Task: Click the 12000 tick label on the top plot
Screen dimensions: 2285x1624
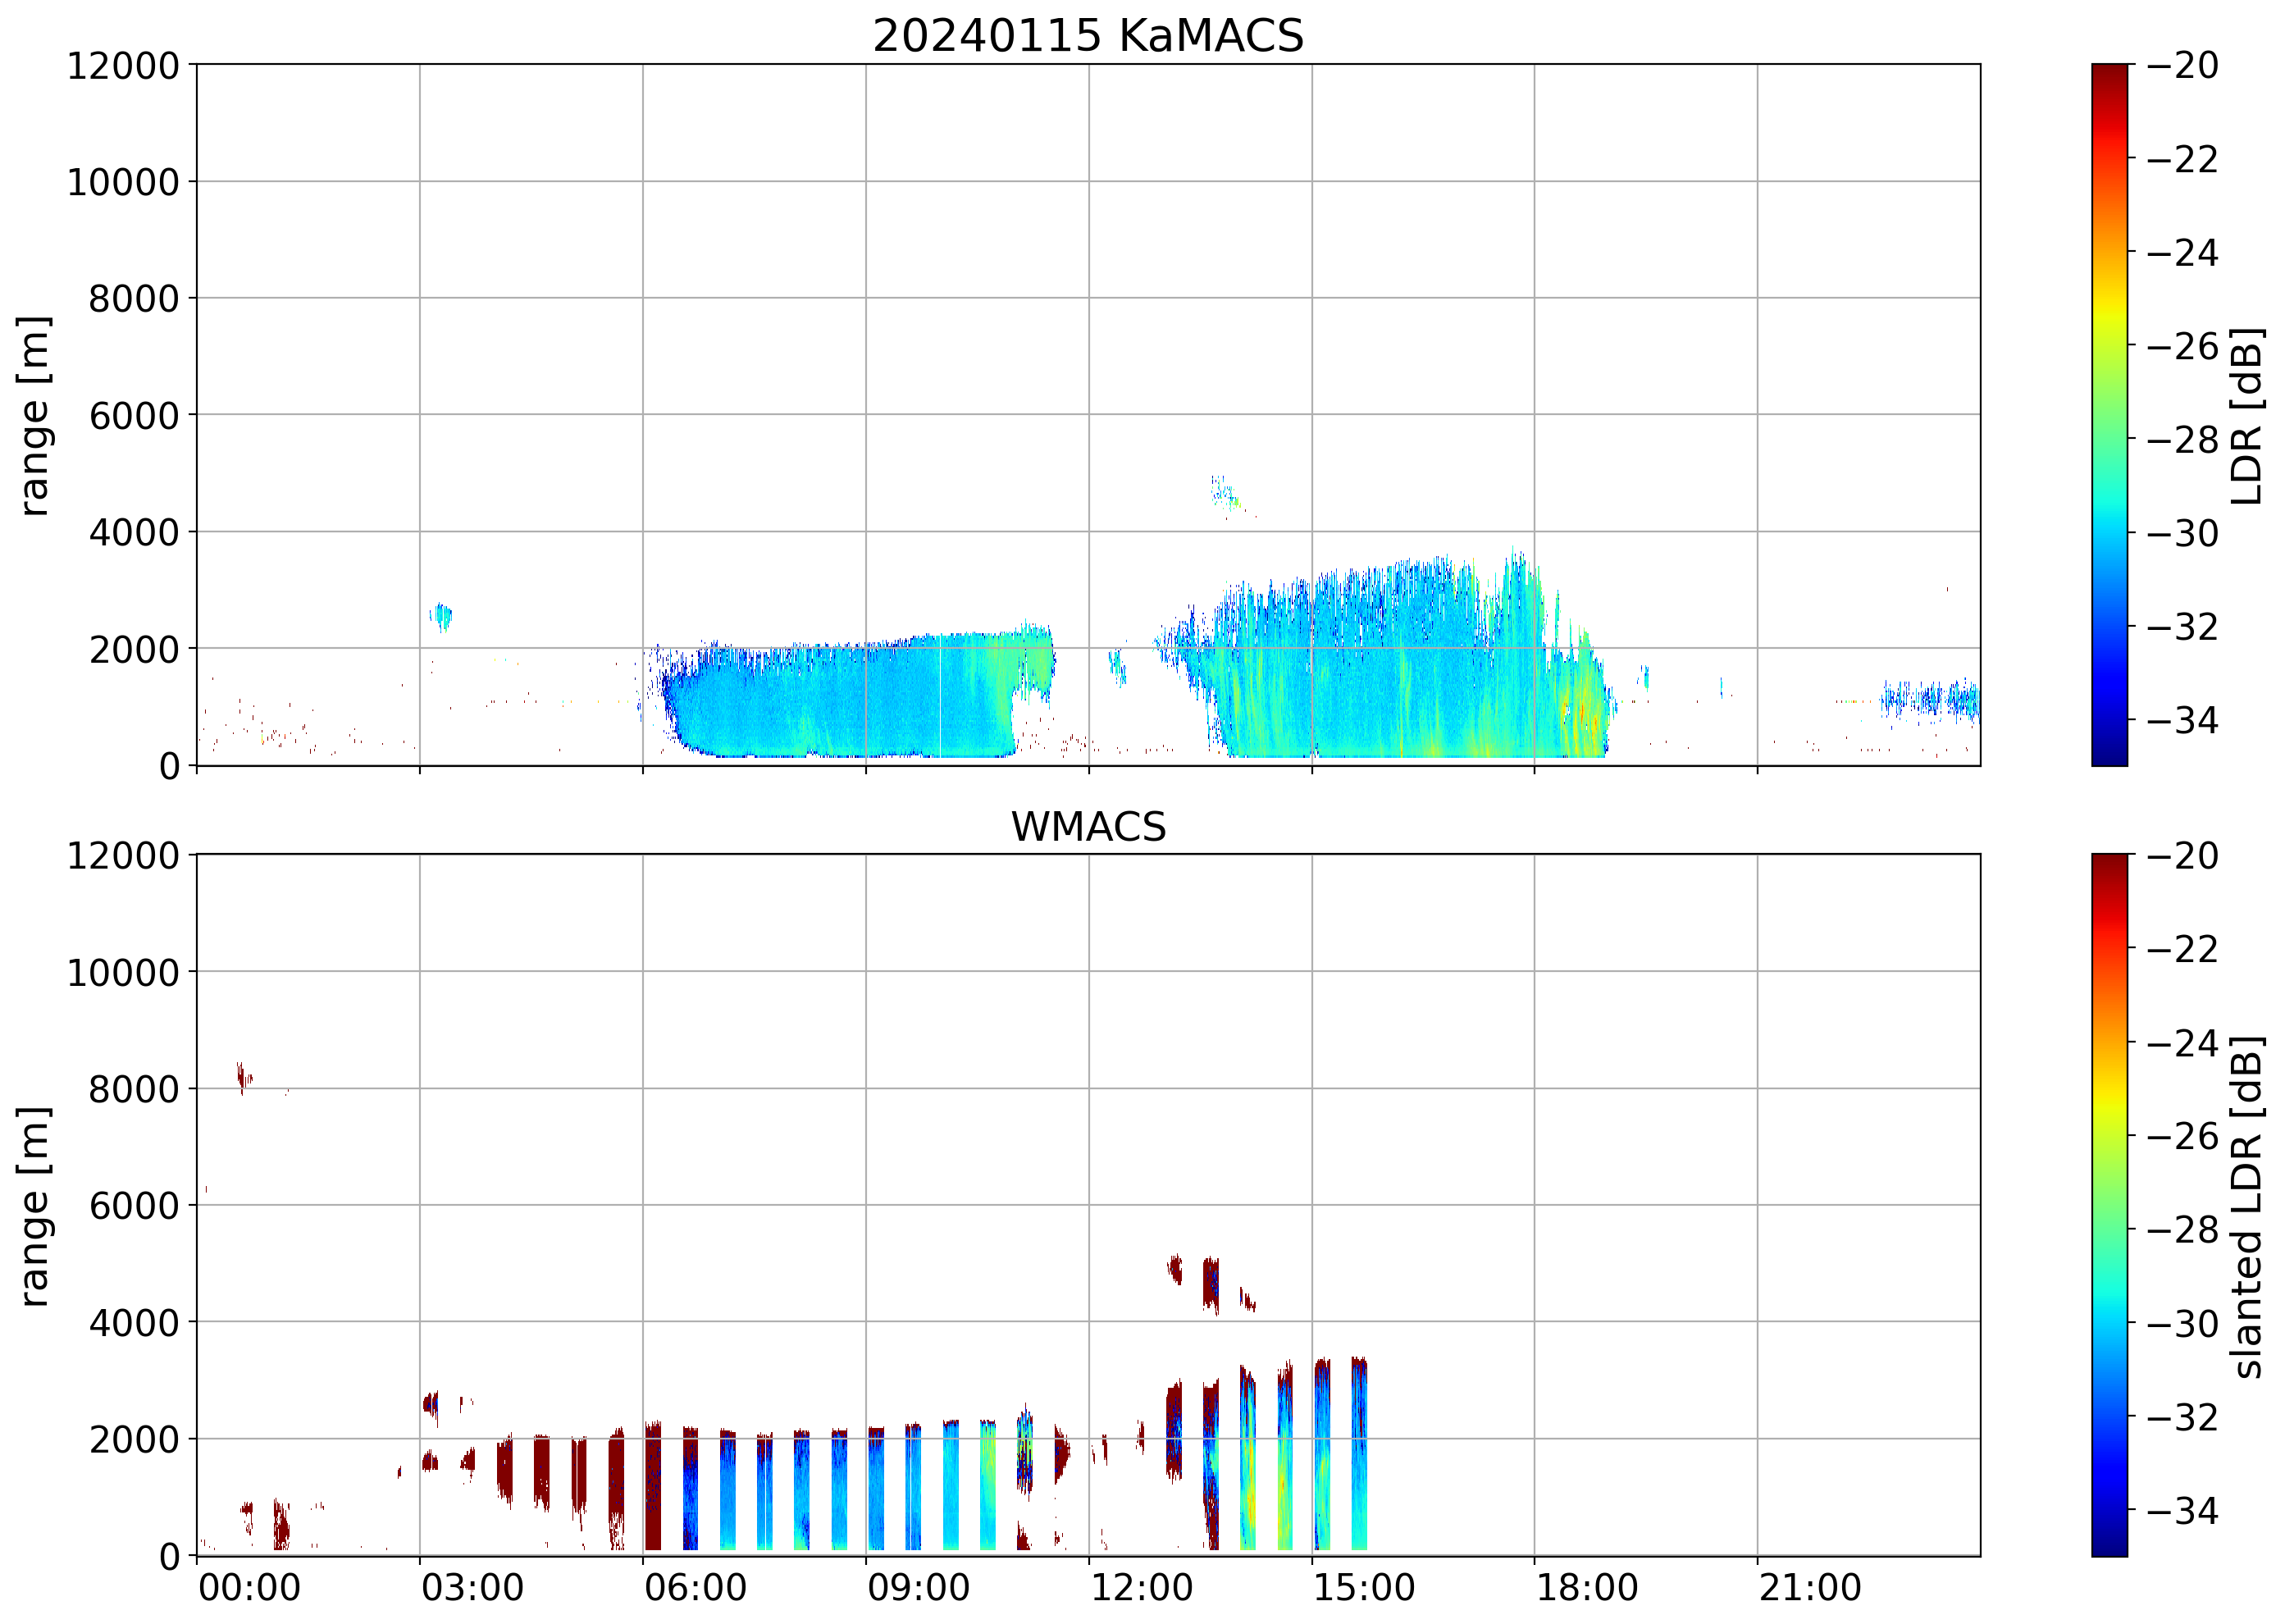Action: coord(123,66)
